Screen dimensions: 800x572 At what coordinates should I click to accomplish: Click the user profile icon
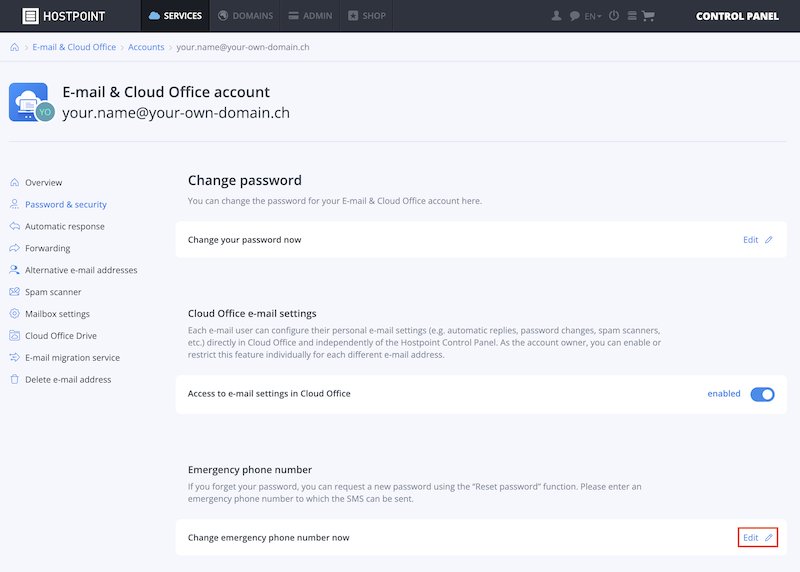(557, 16)
